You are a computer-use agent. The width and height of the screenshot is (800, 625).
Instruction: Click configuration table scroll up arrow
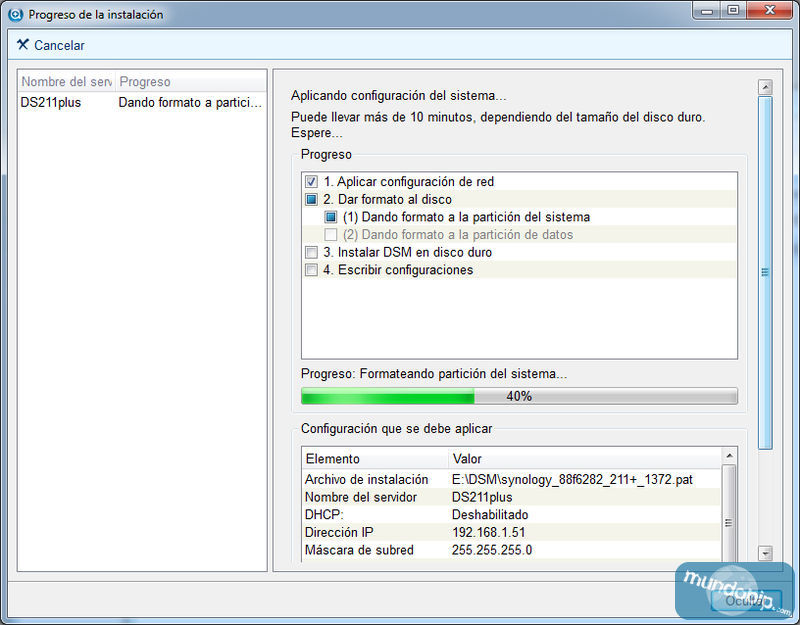tap(729, 456)
